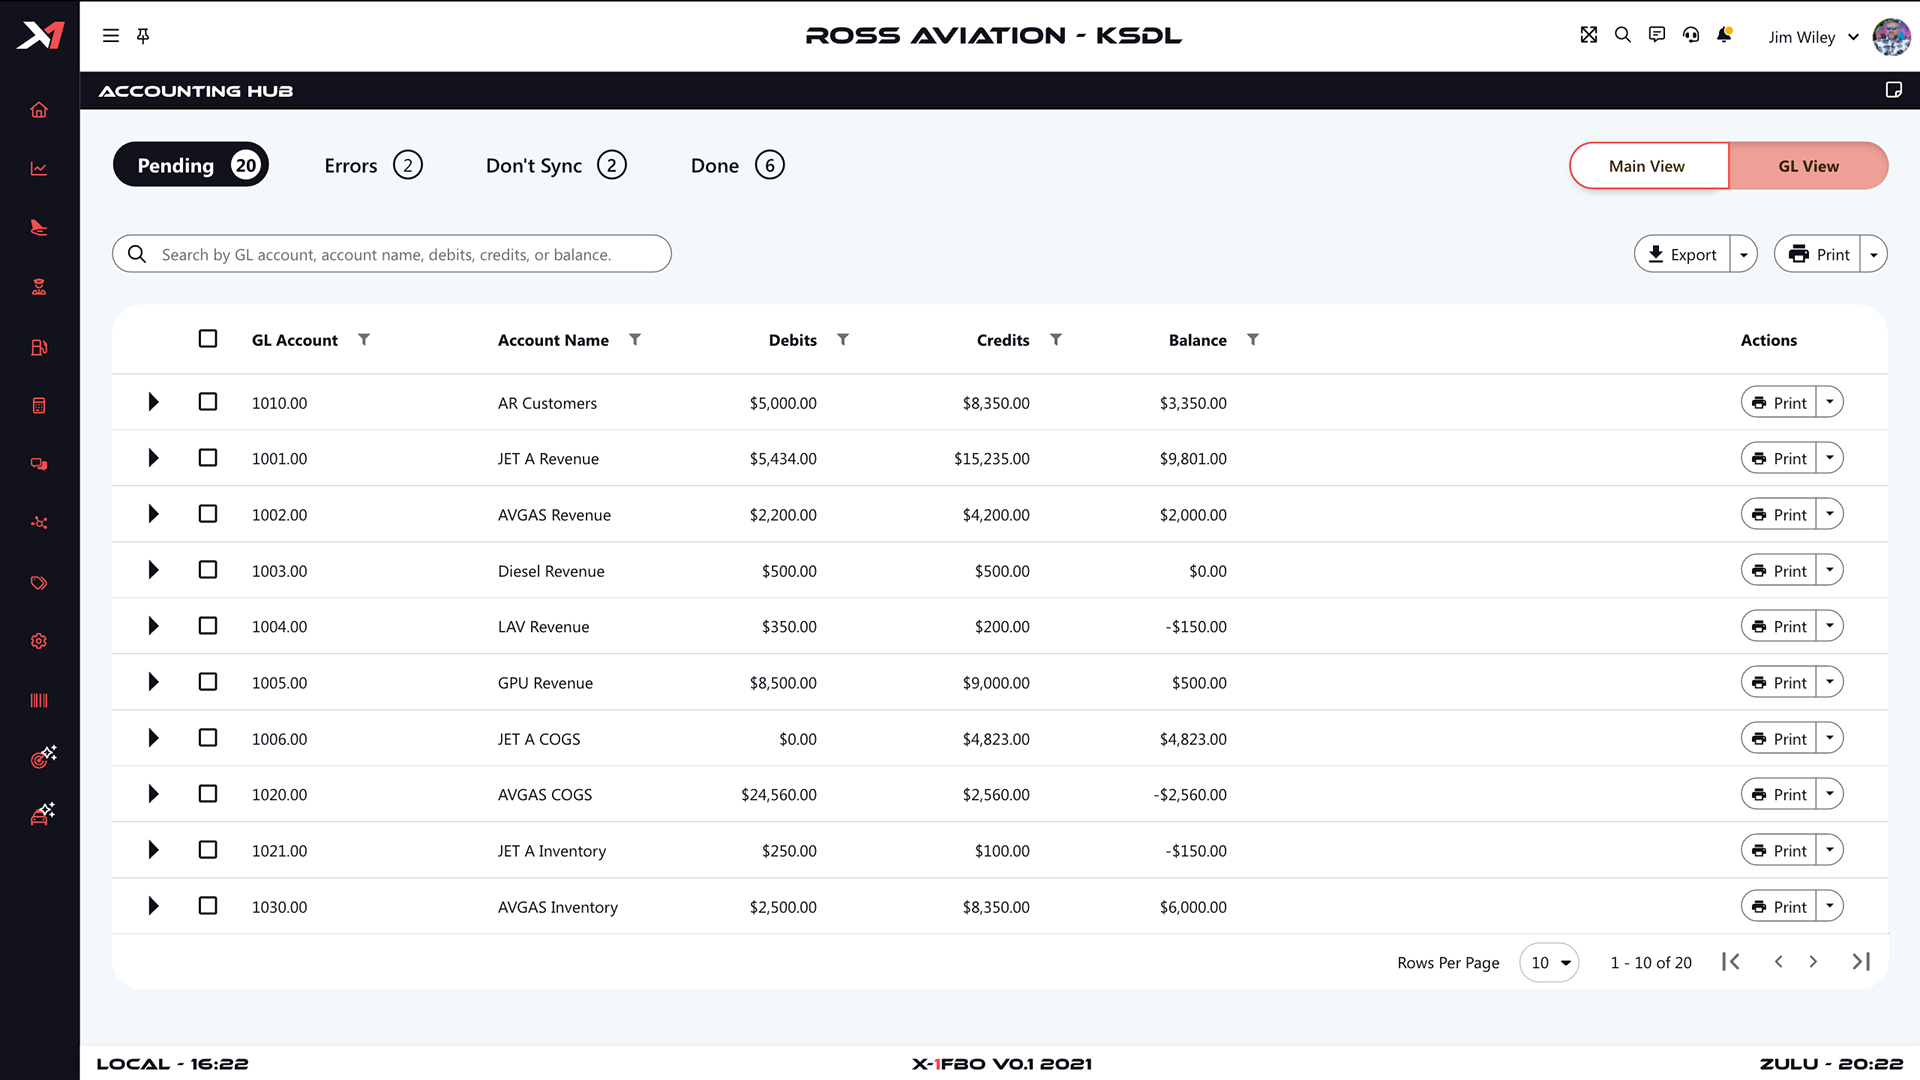Screen dimensions: 1920x1080
Task: Click the Export button
Action: [x=1682, y=254]
